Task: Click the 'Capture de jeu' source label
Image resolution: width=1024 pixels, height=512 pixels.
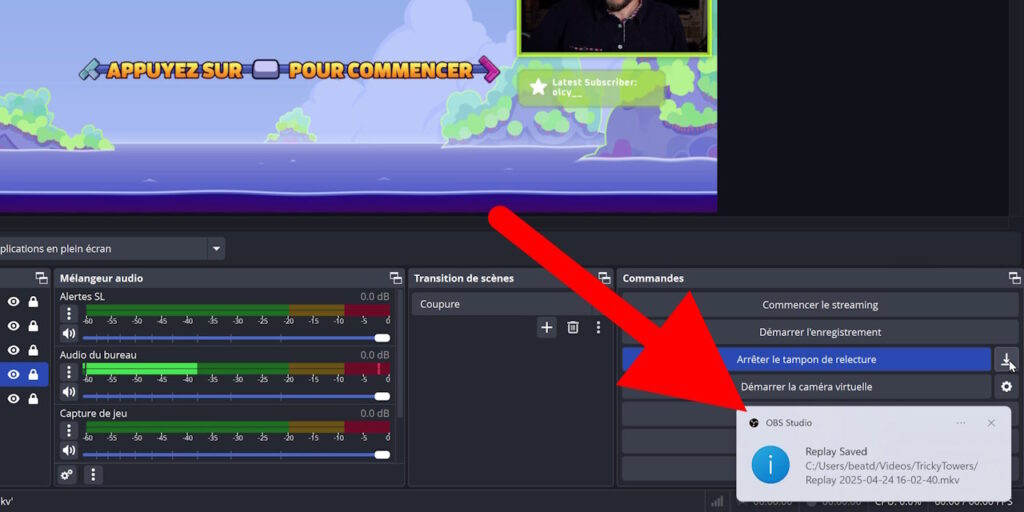Action: click(x=93, y=413)
